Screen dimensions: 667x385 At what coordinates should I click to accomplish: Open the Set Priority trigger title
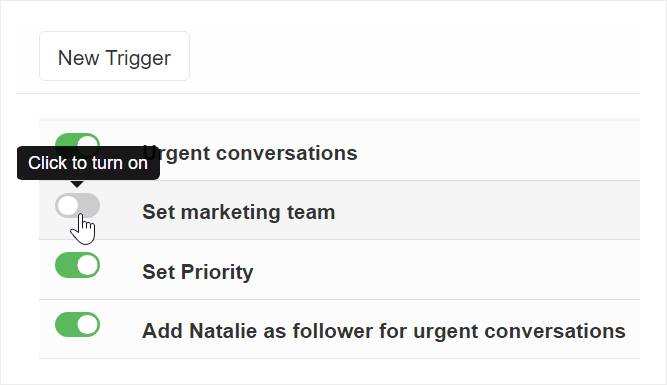coord(198,271)
